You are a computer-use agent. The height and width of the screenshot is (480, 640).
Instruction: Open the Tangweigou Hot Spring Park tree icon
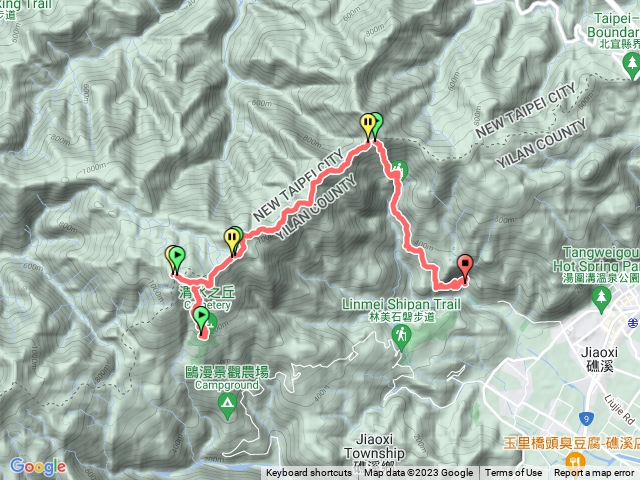601,300
